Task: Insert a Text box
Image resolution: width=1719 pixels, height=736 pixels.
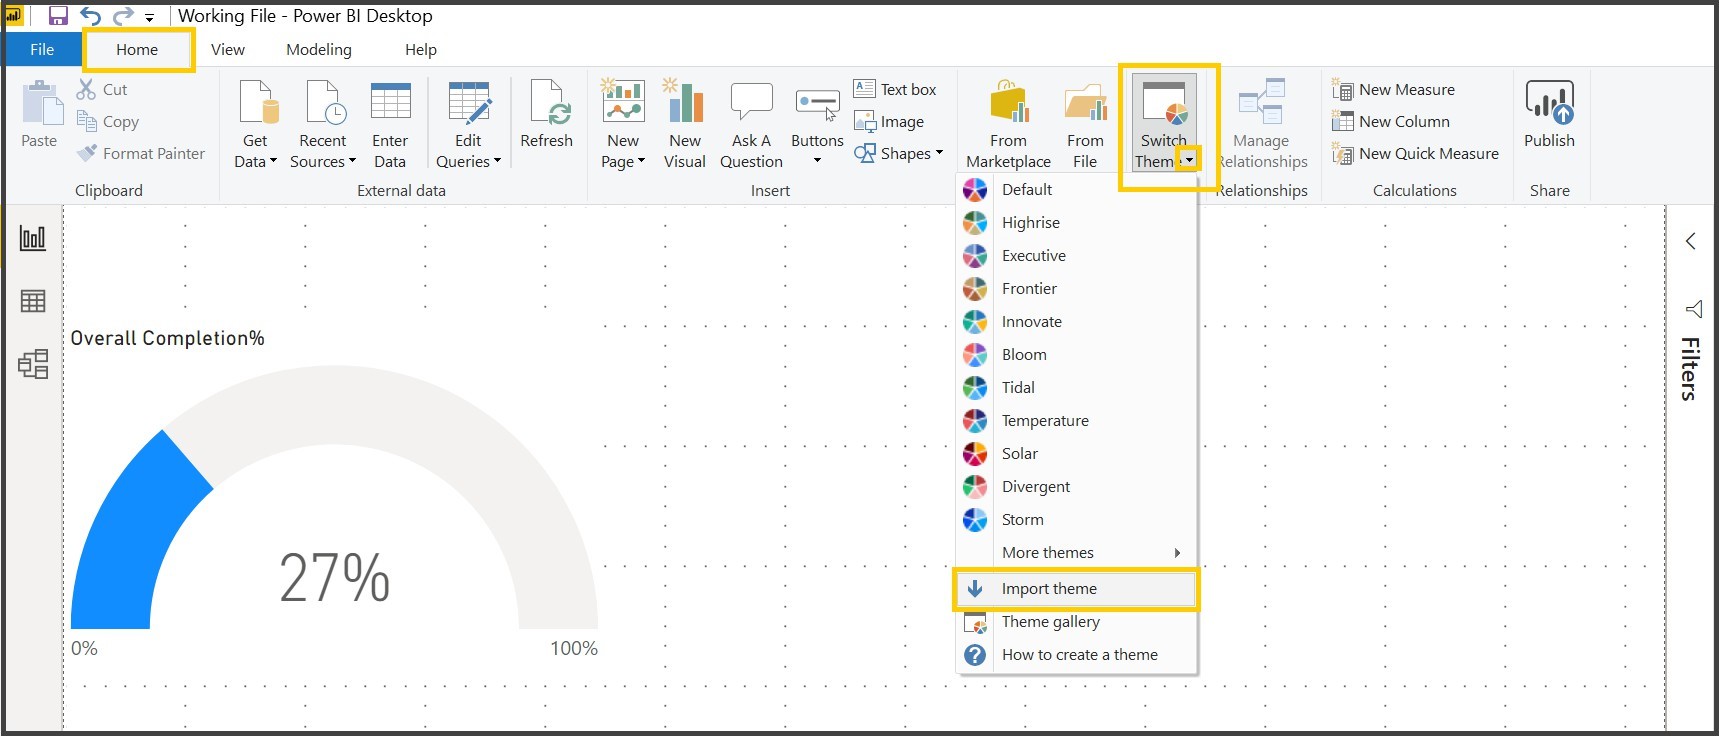Action: (895, 89)
